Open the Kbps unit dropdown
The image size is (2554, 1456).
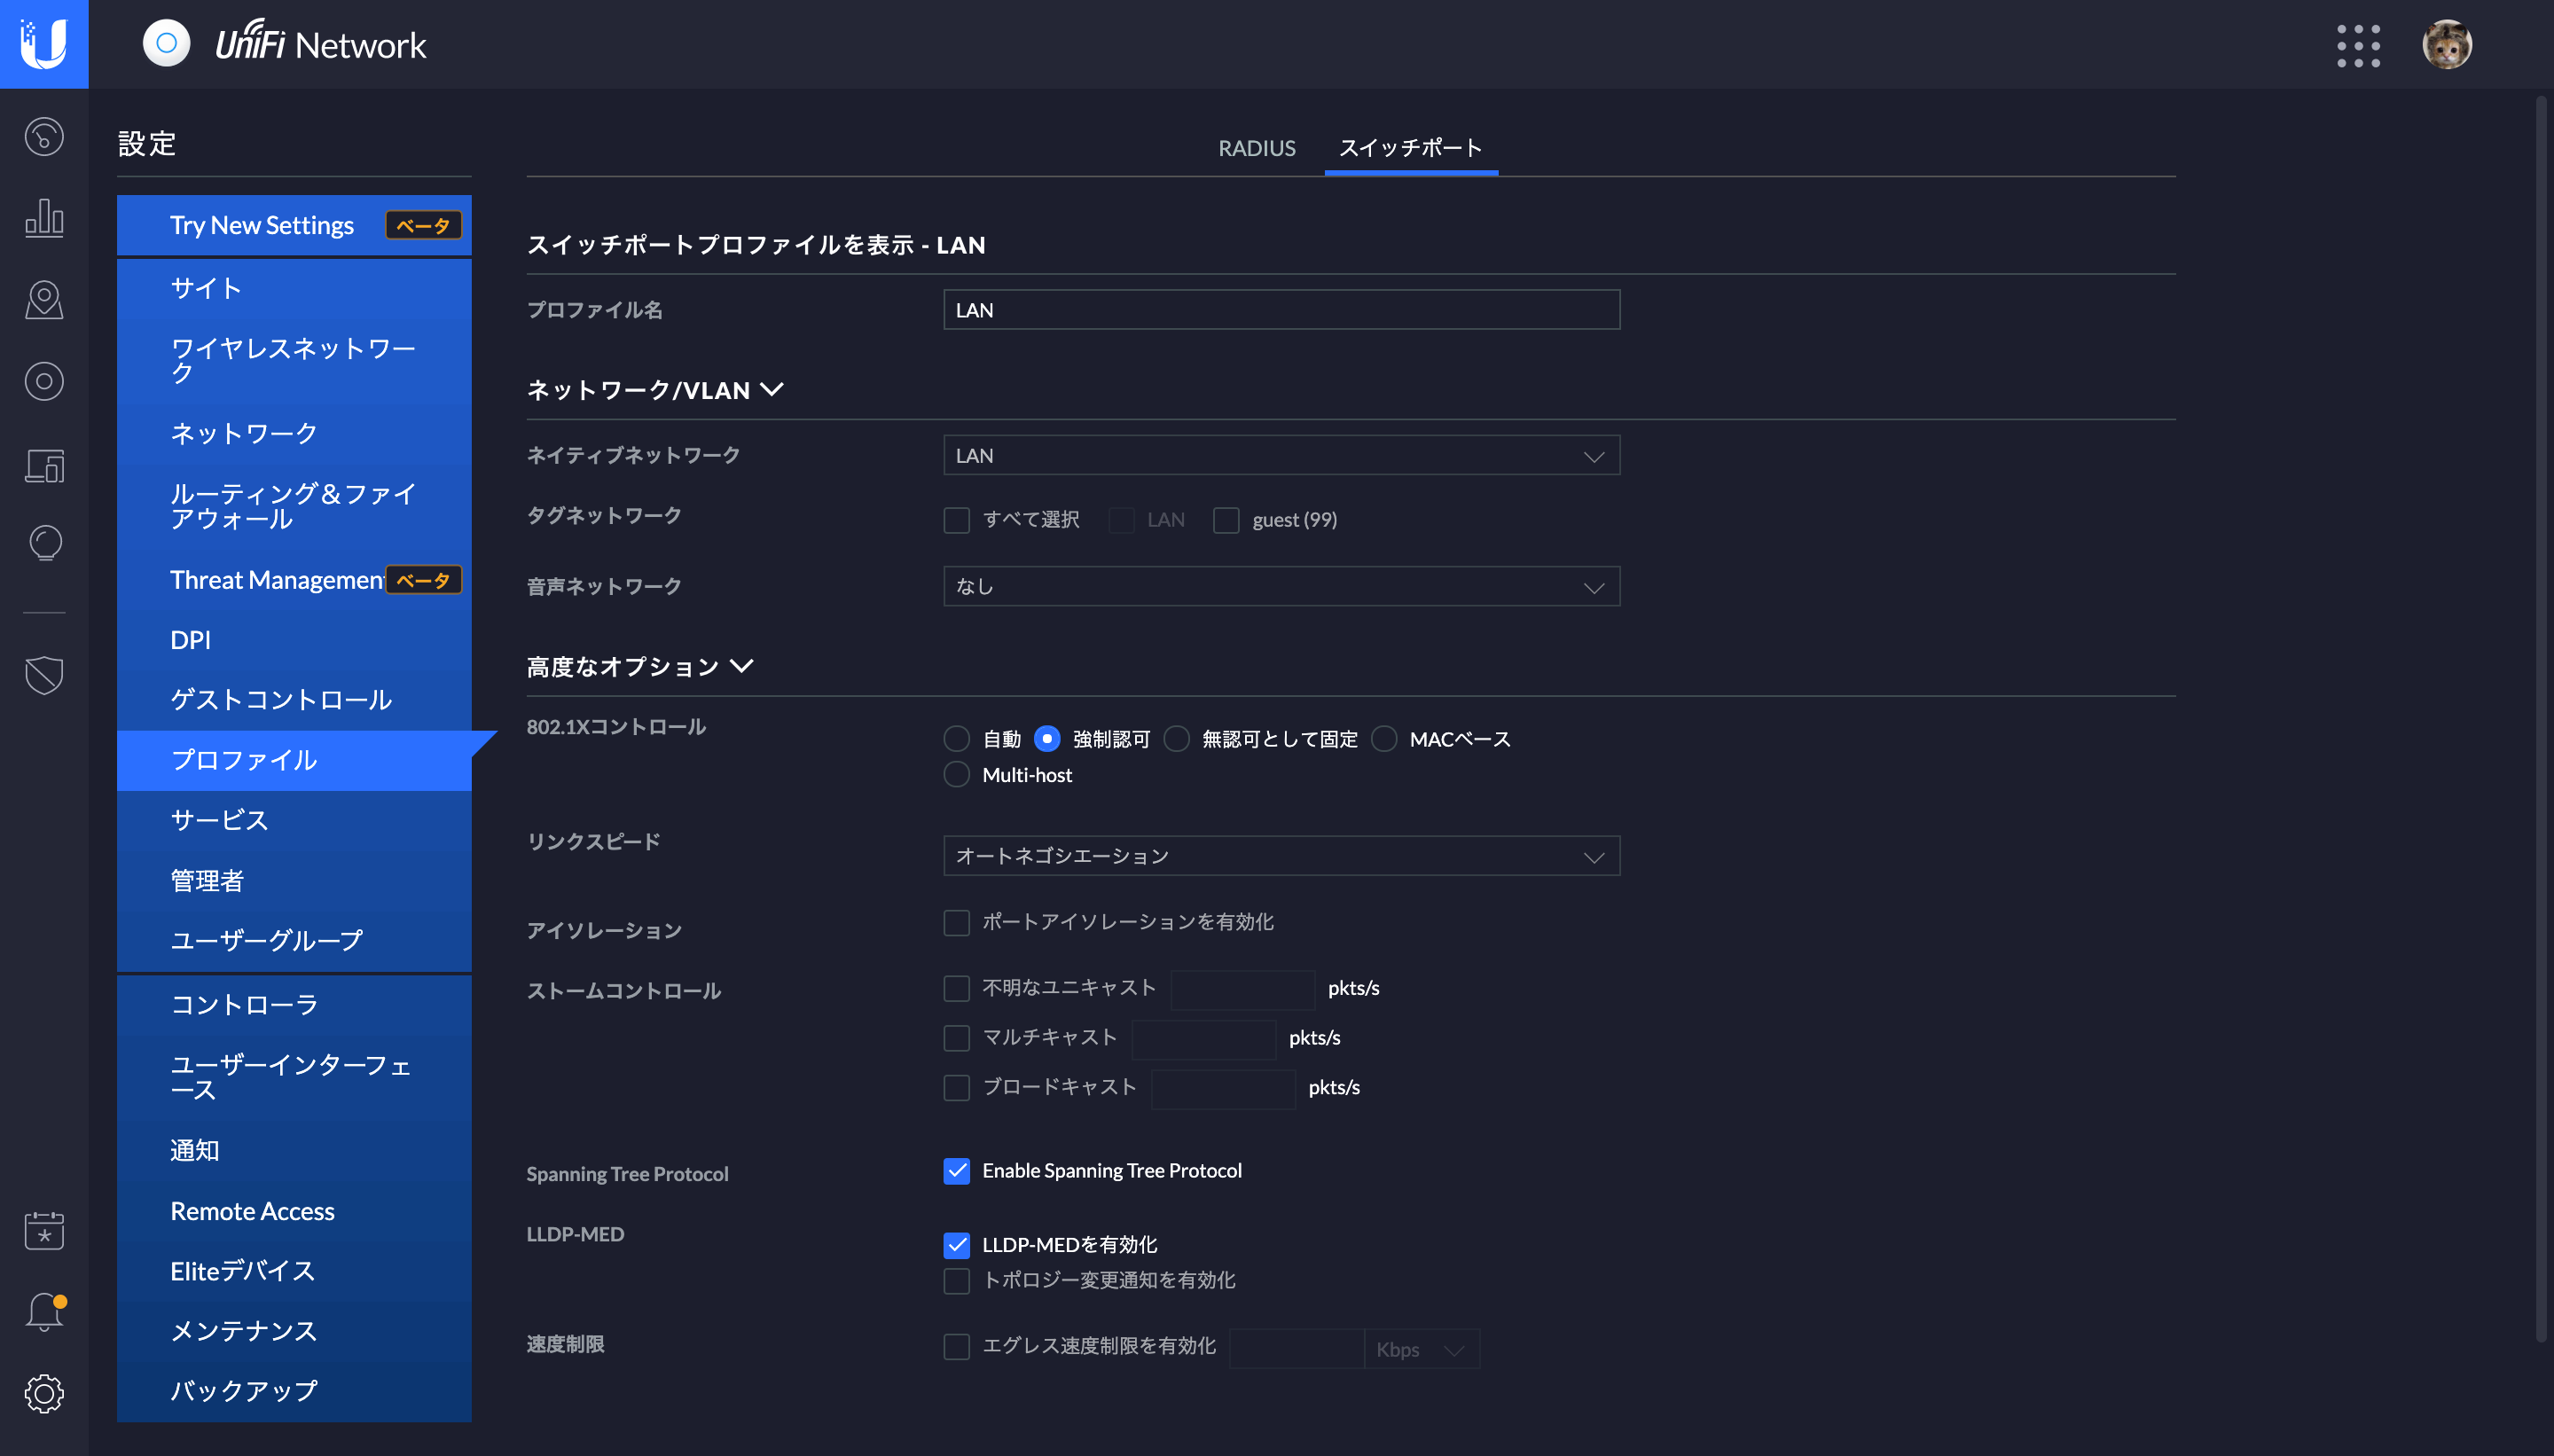click(1421, 1350)
